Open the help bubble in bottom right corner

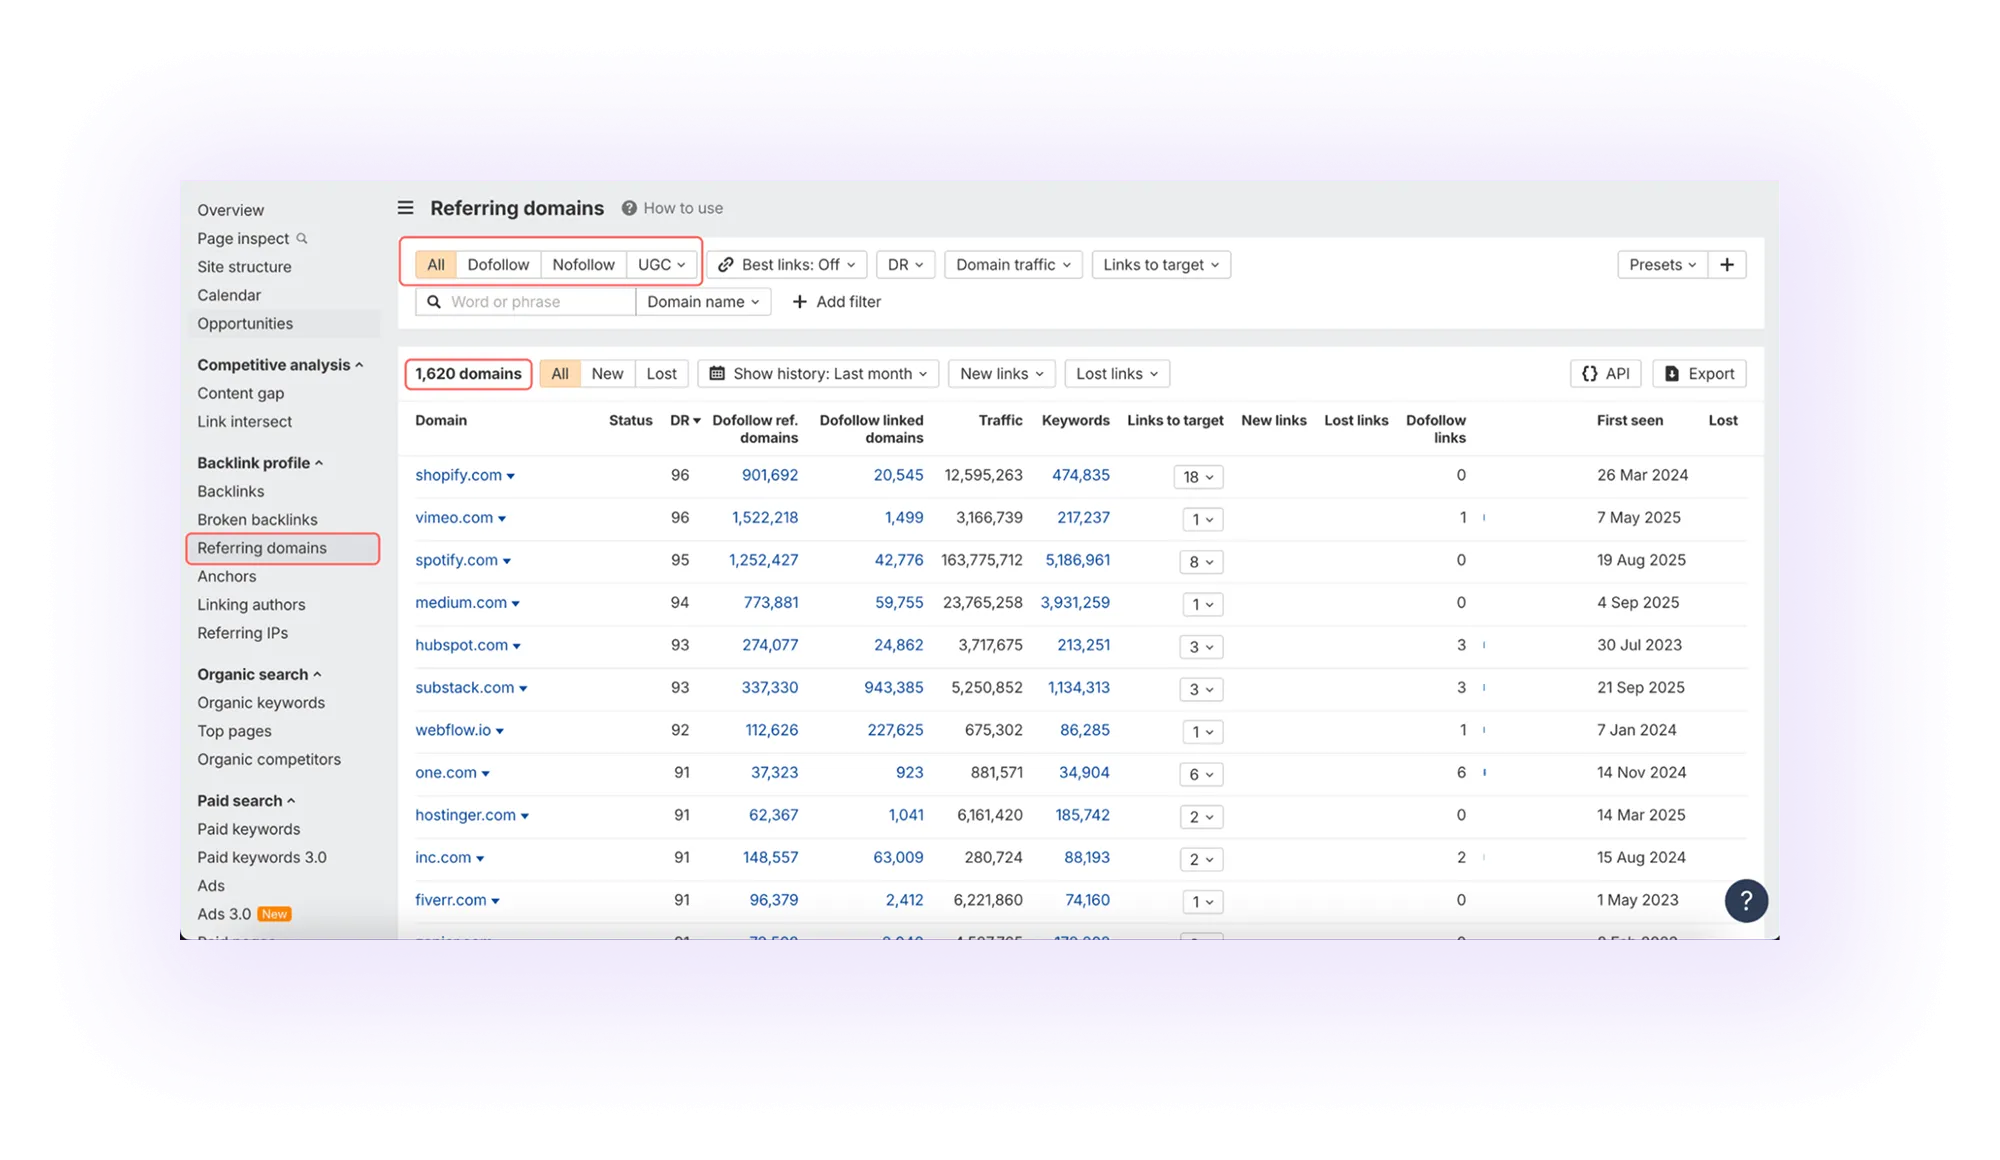tap(1746, 901)
